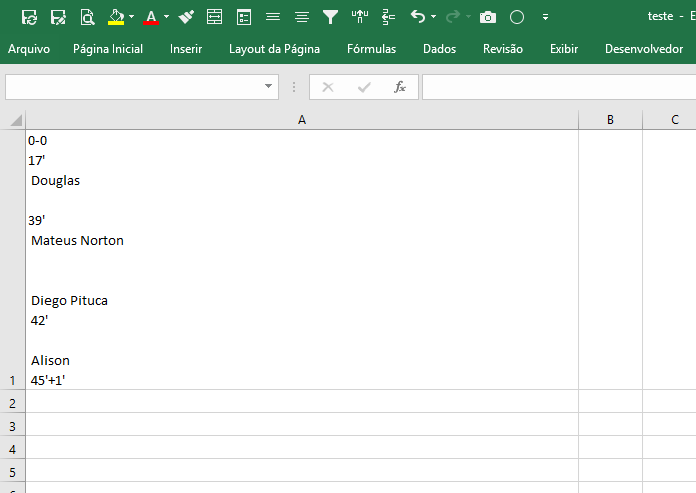The height and width of the screenshot is (493, 696).
Task: Click the score text "0-0"
Action: [x=37, y=141]
